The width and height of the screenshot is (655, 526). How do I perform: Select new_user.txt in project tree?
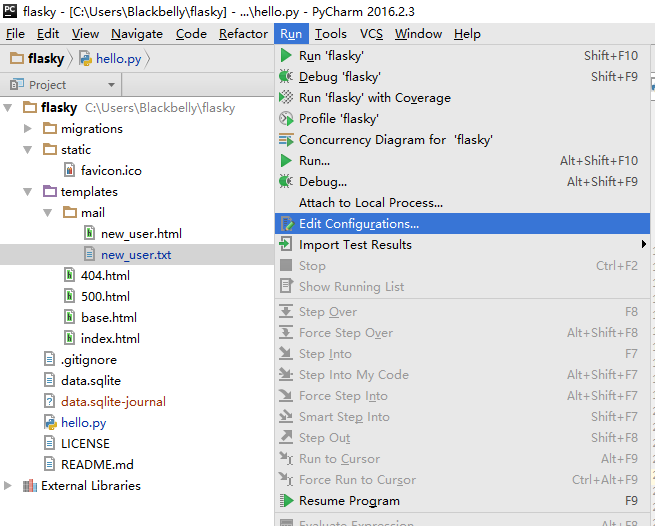point(136,254)
